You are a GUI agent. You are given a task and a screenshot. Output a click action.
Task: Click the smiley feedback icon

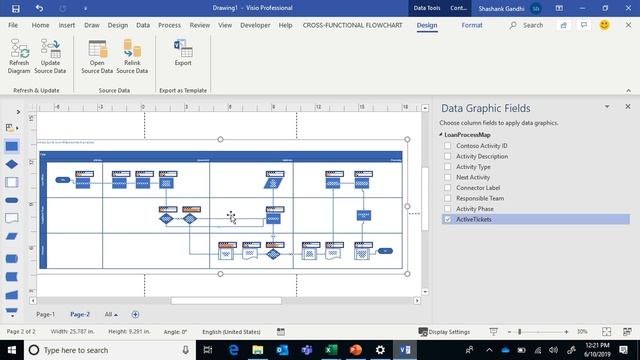tap(604, 25)
